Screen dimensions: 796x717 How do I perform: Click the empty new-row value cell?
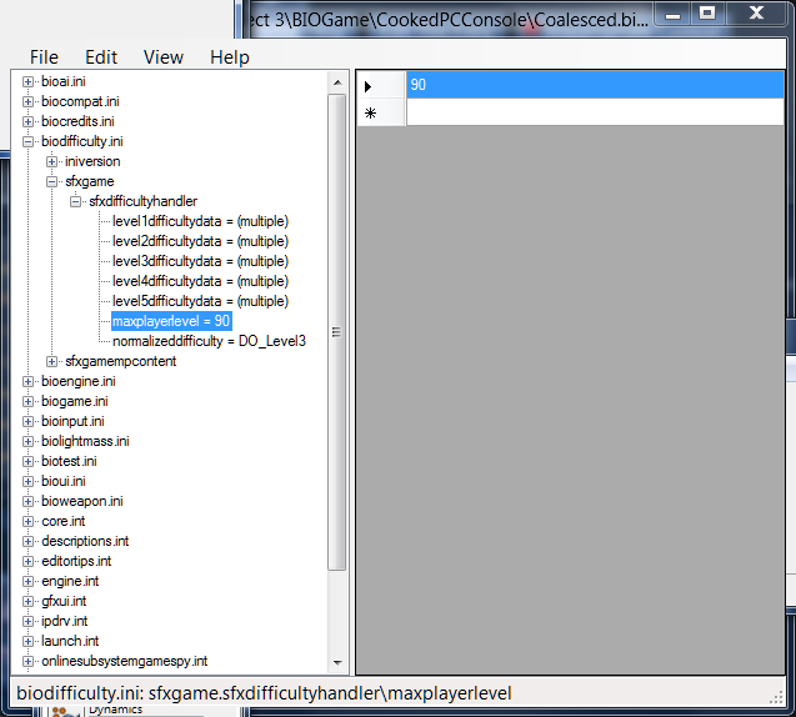tap(595, 112)
